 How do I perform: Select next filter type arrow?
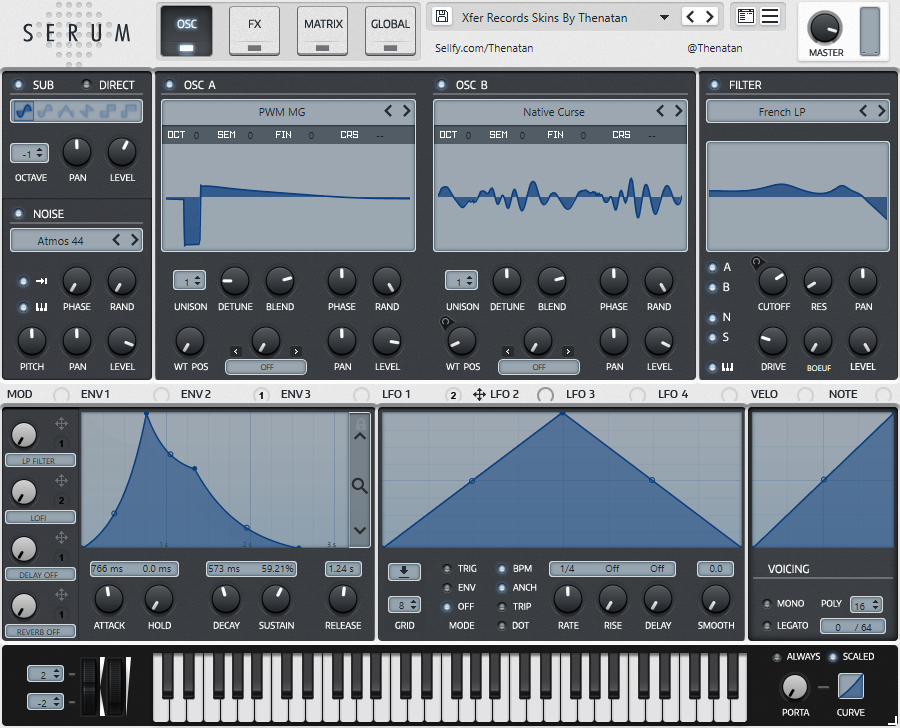coord(882,111)
